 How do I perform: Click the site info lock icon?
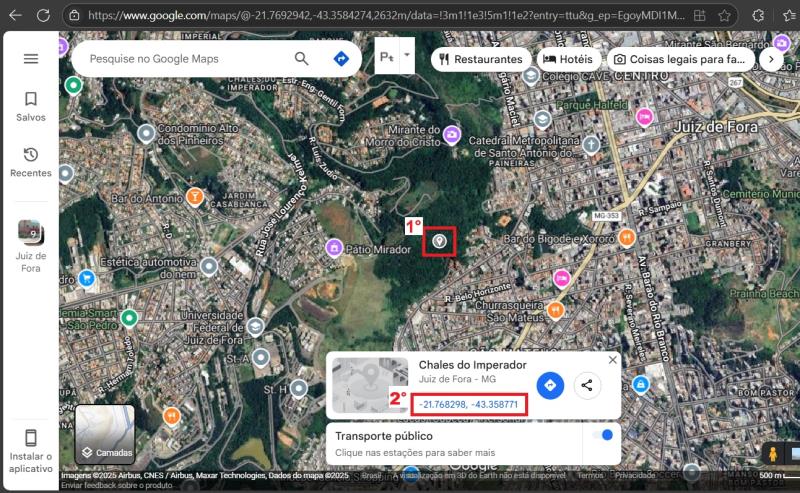tap(74, 15)
